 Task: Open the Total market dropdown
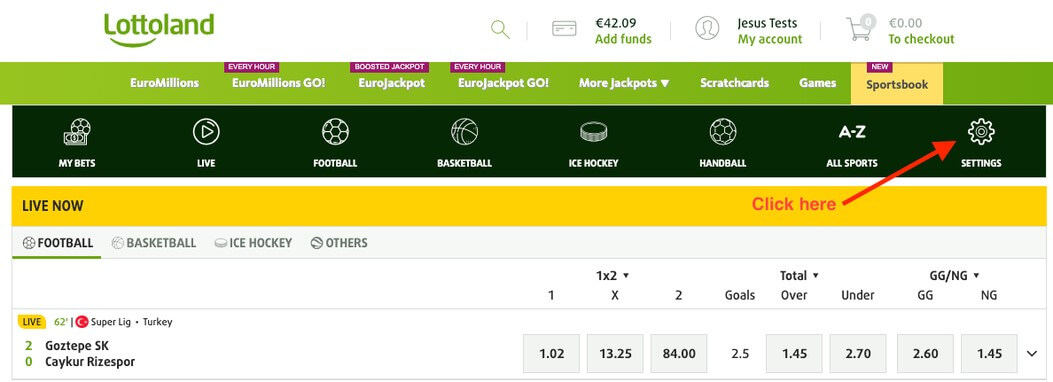799,275
